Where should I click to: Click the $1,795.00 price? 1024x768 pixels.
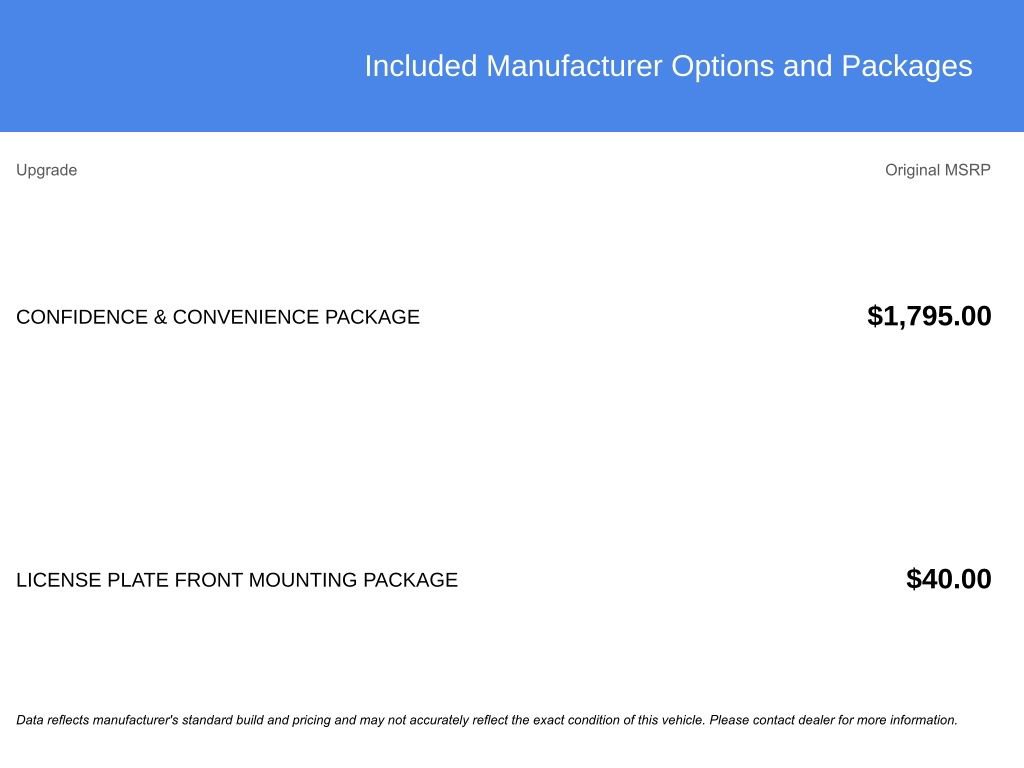[x=929, y=316]
